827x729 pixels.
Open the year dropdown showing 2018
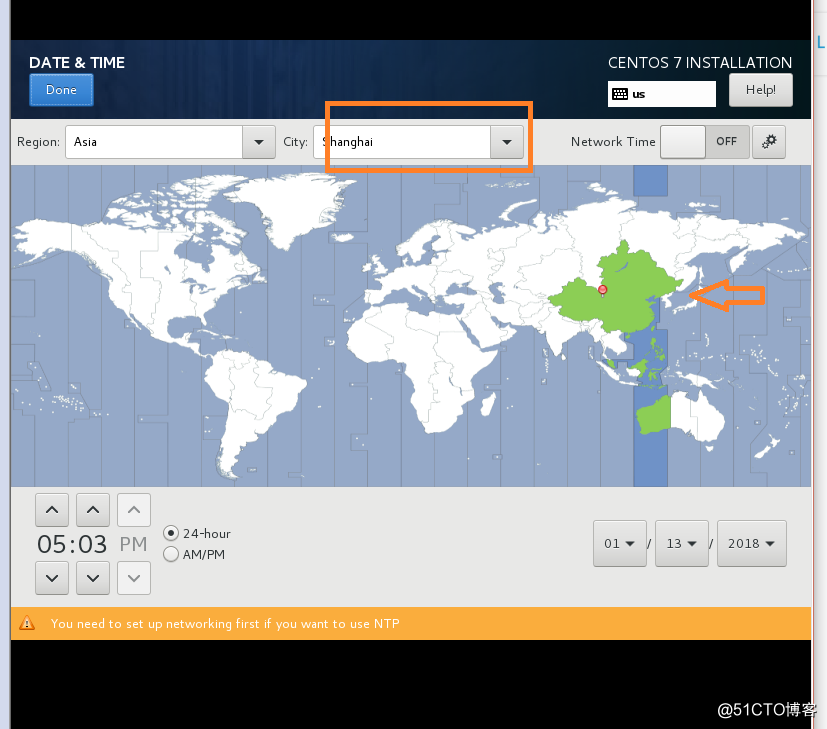coord(752,543)
